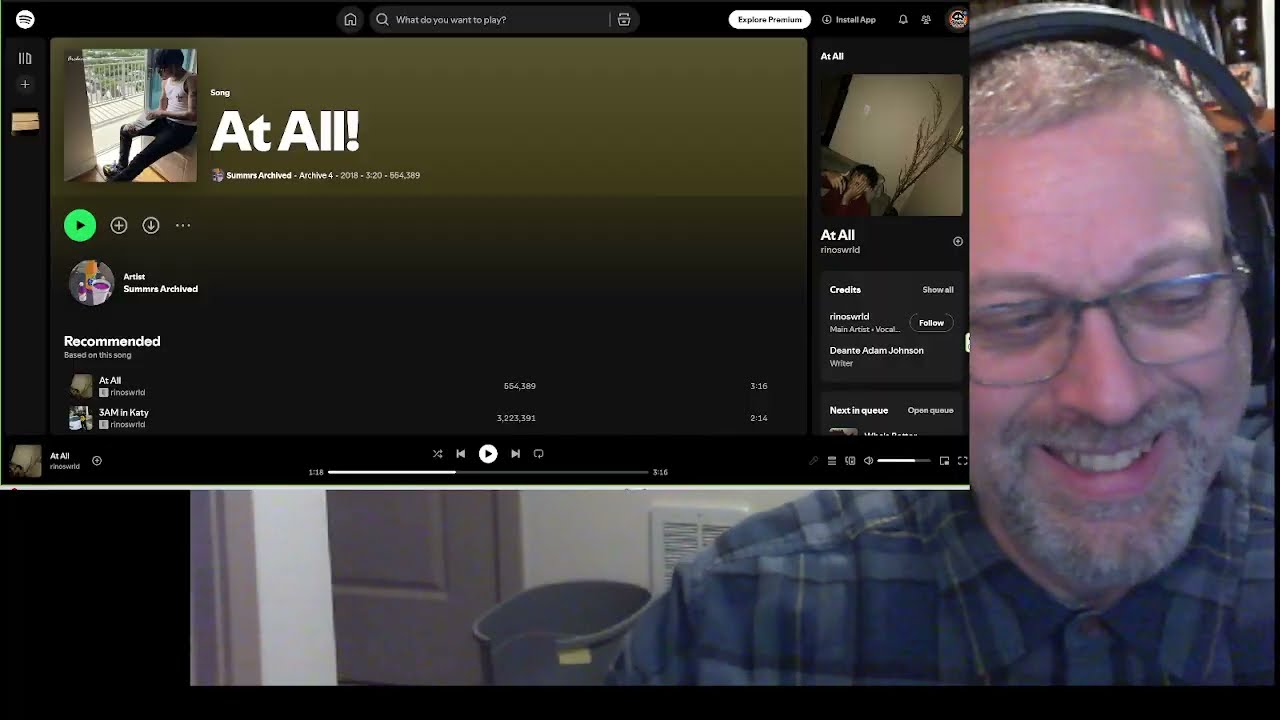Click the now playing bar album thumbnail

coord(26,461)
